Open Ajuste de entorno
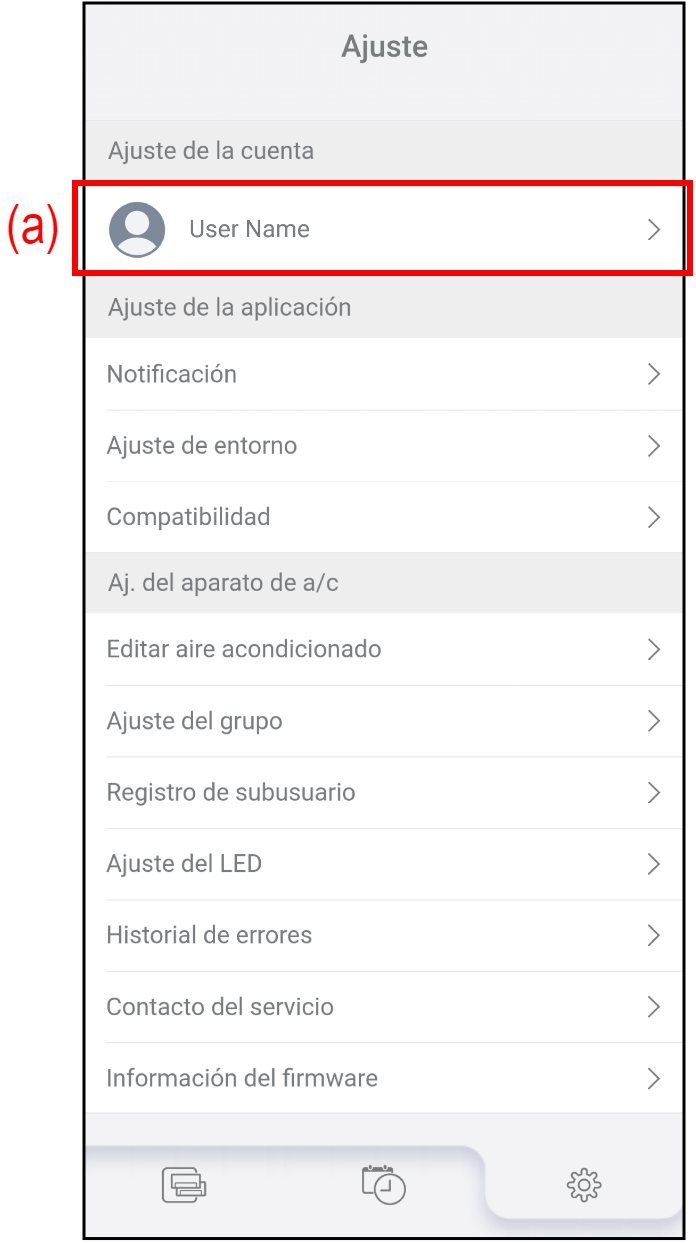Image resolution: width=696 pixels, height=1243 pixels. pyautogui.click(x=202, y=446)
